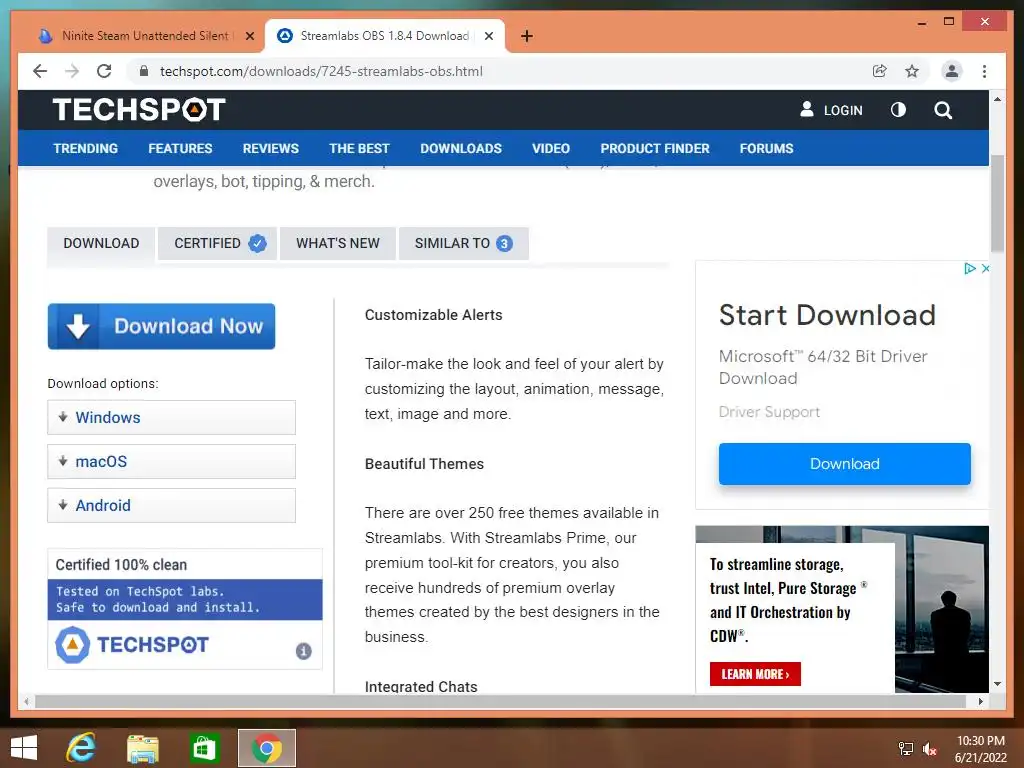Open the PRODUCT FINDER nav item

(x=655, y=148)
